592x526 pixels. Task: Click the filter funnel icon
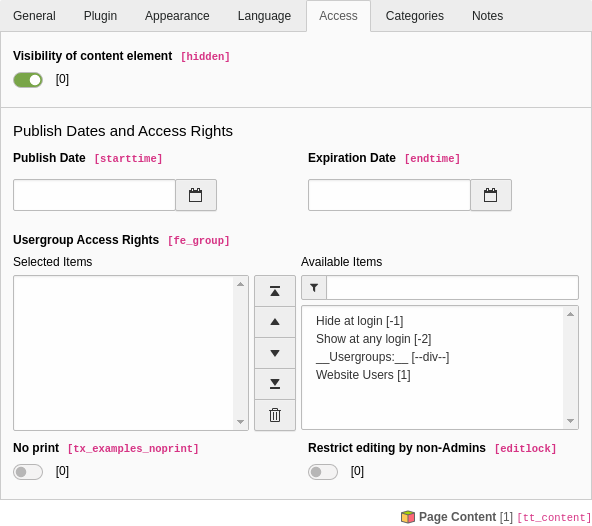point(314,288)
